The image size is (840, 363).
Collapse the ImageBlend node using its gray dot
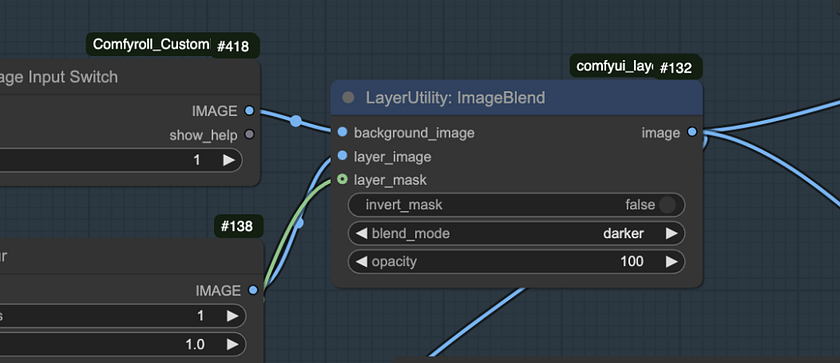click(x=348, y=97)
